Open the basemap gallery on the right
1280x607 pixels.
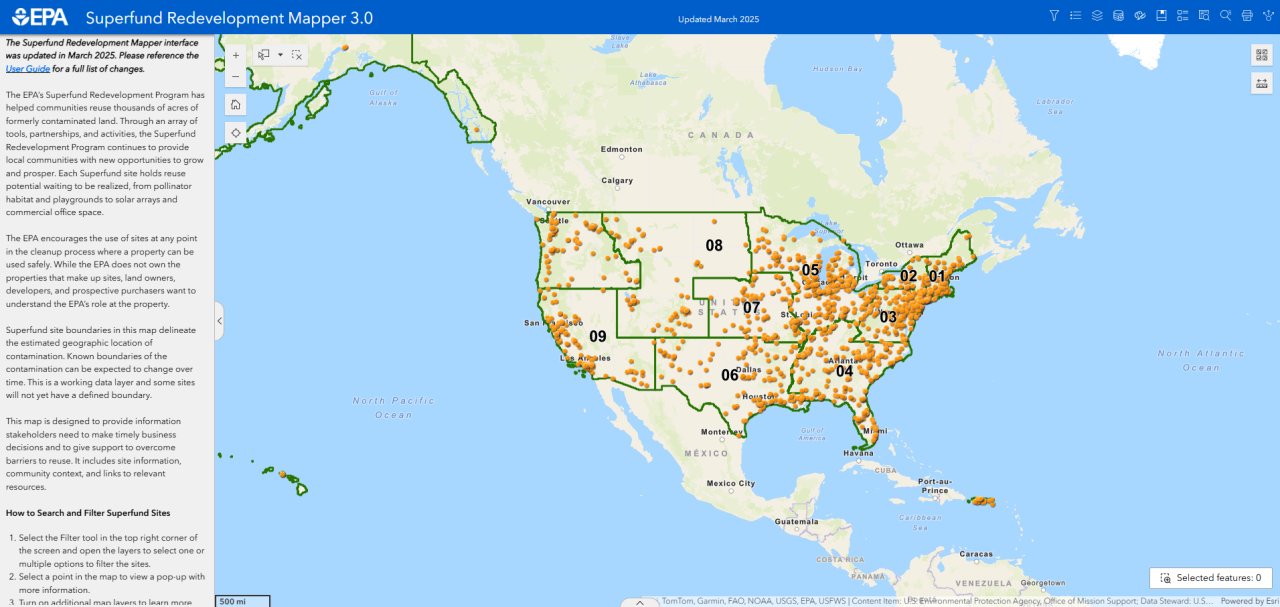[1261, 54]
